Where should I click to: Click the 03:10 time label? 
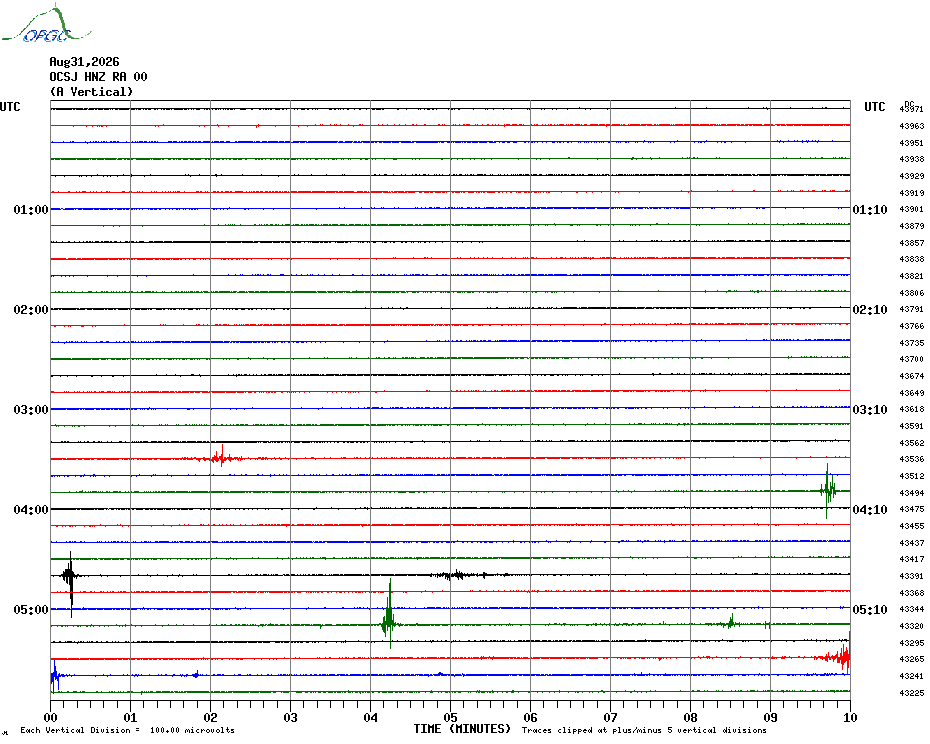tap(870, 410)
